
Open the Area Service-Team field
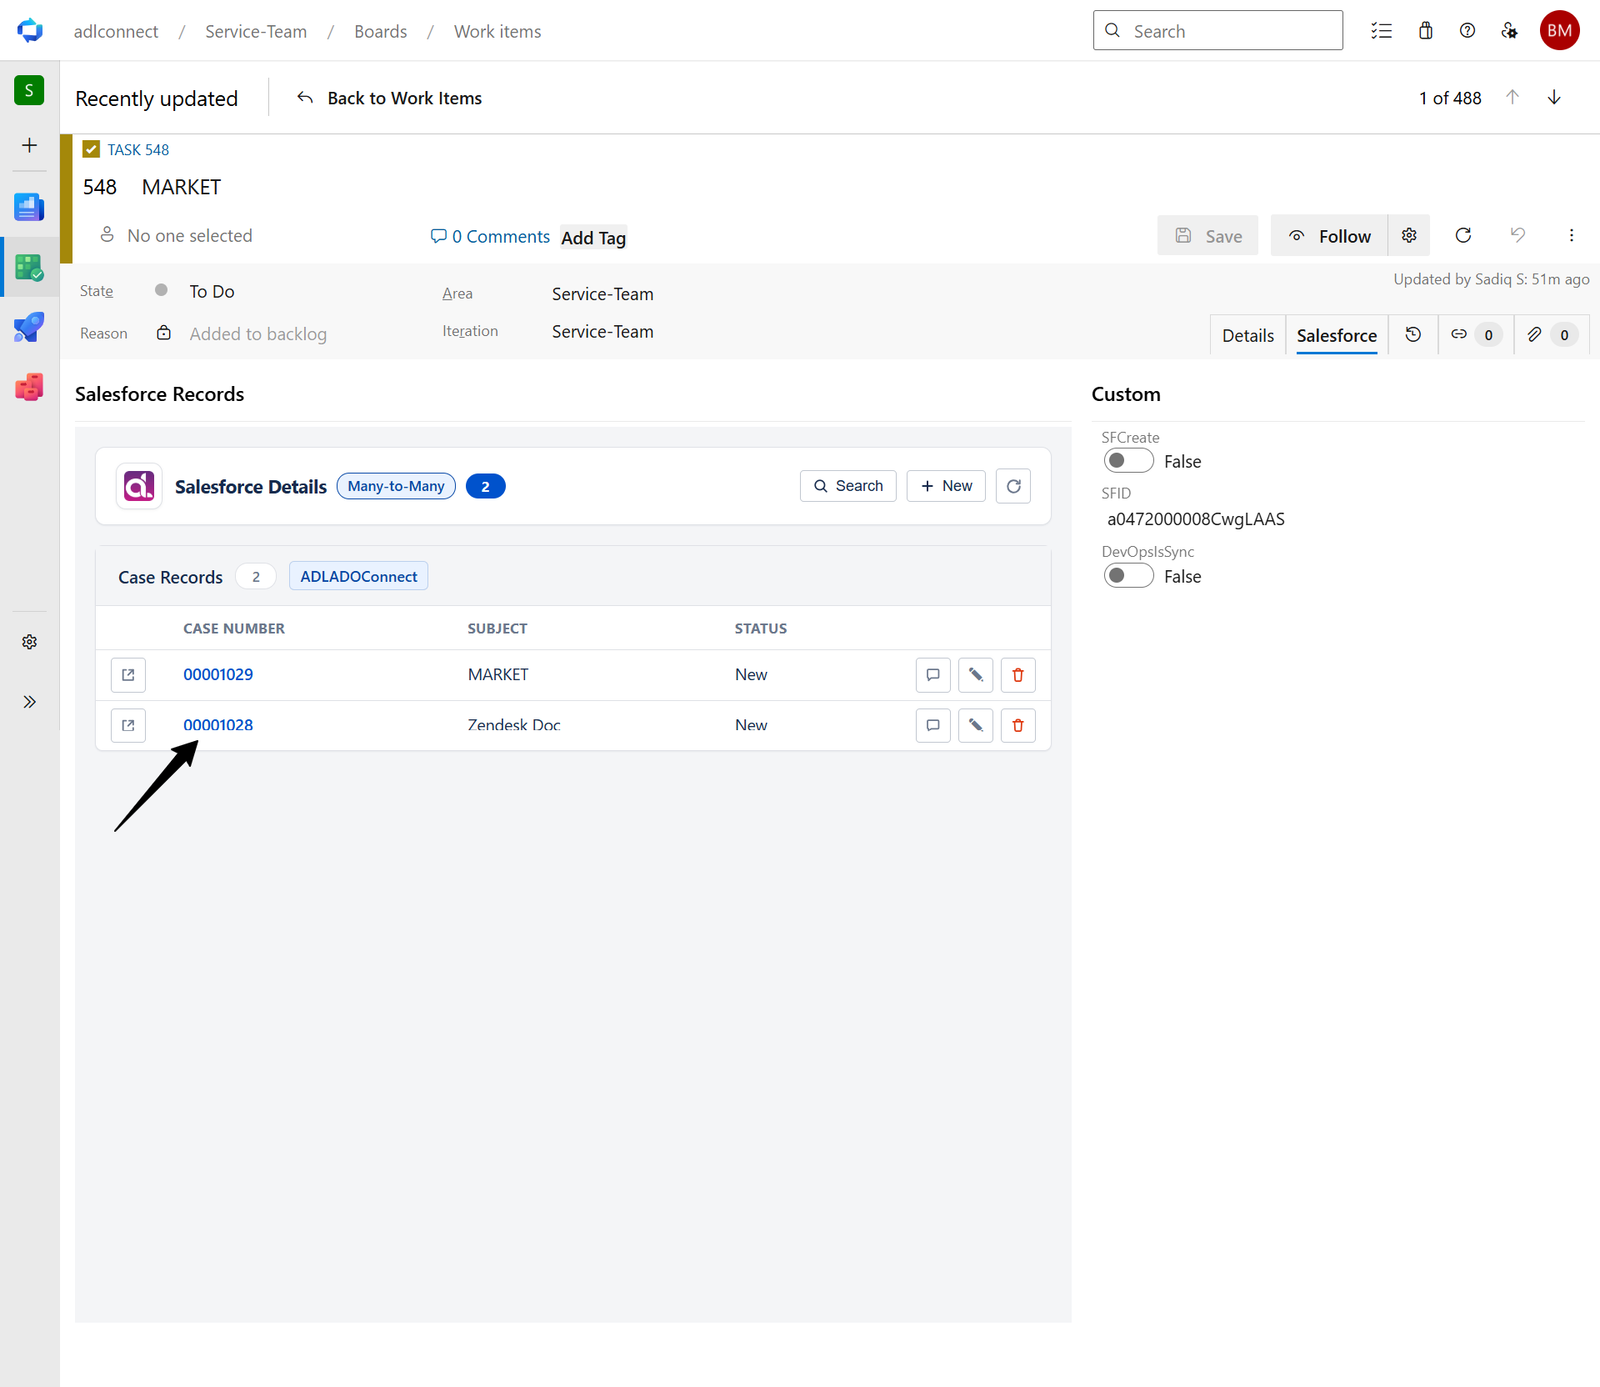(x=603, y=294)
